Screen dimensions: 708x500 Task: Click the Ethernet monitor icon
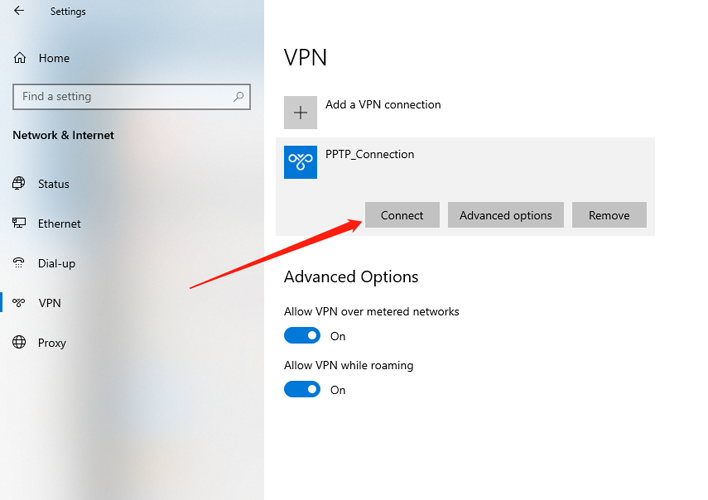pyautogui.click(x=19, y=223)
